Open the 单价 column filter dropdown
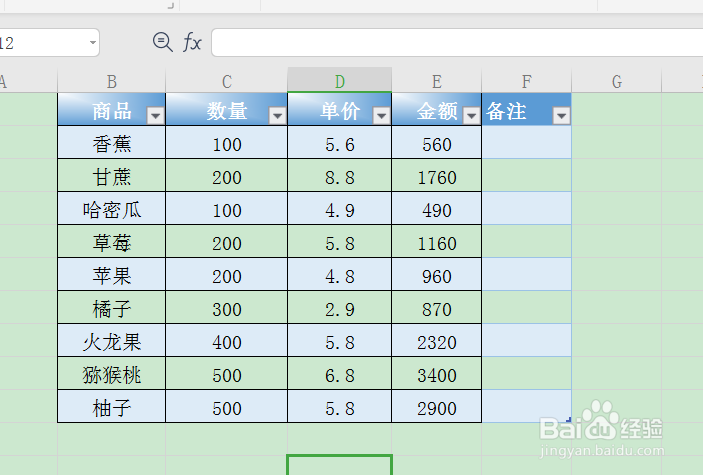Image resolution: width=703 pixels, height=475 pixels. pos(382,116)
